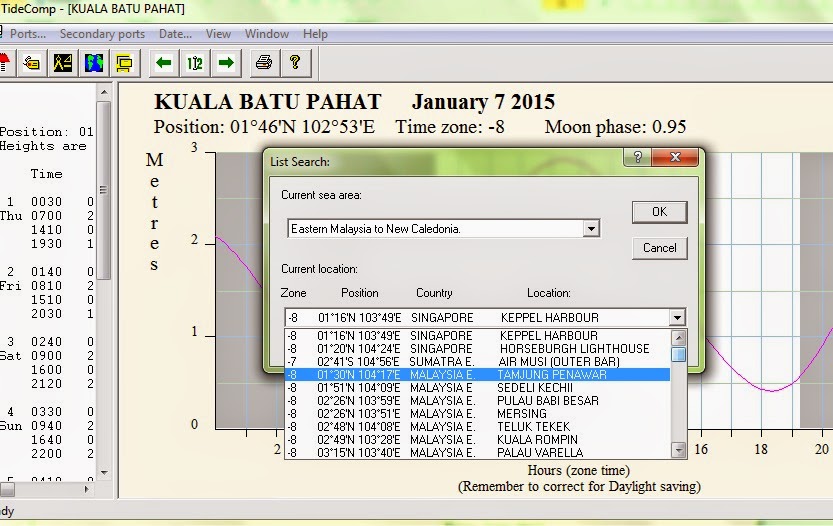Go to next day with green right arrow
The height and width of the screenshot is (526, 833).
[x=226, y=63]
